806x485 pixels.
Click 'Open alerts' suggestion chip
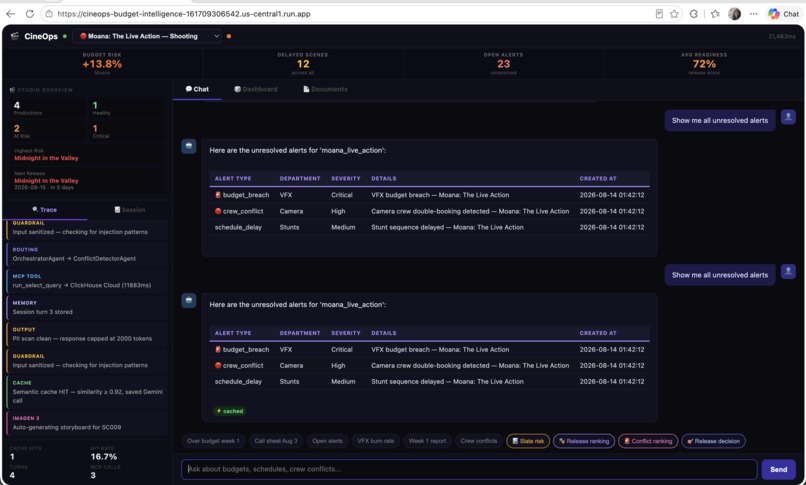pyautogui.click(x=327, y=441)
